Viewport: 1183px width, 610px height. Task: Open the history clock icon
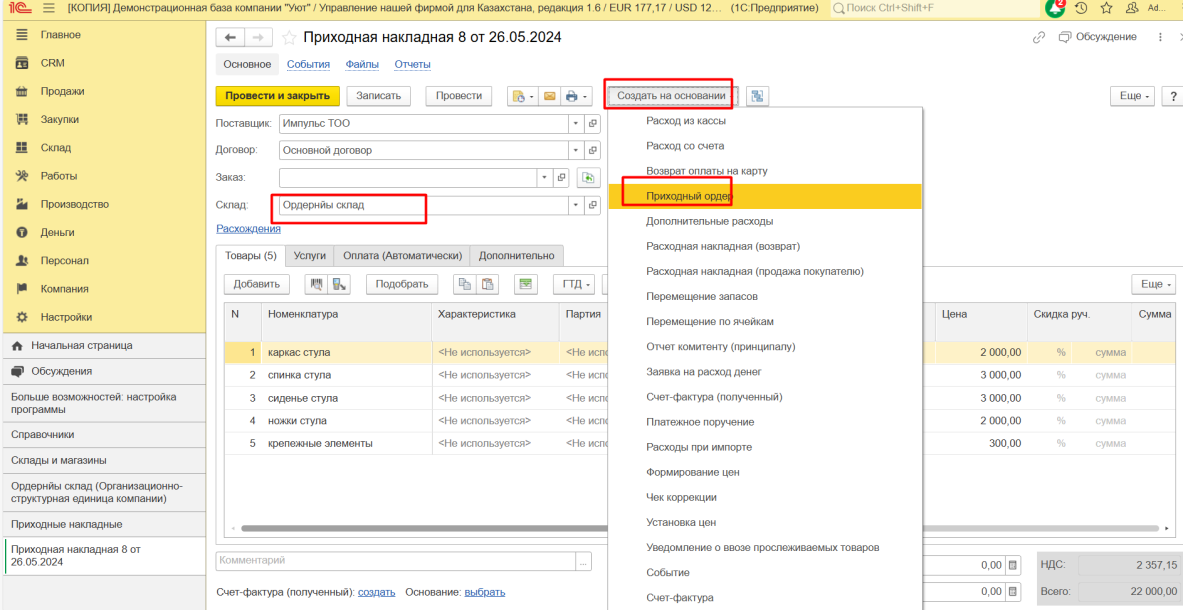1081,8
